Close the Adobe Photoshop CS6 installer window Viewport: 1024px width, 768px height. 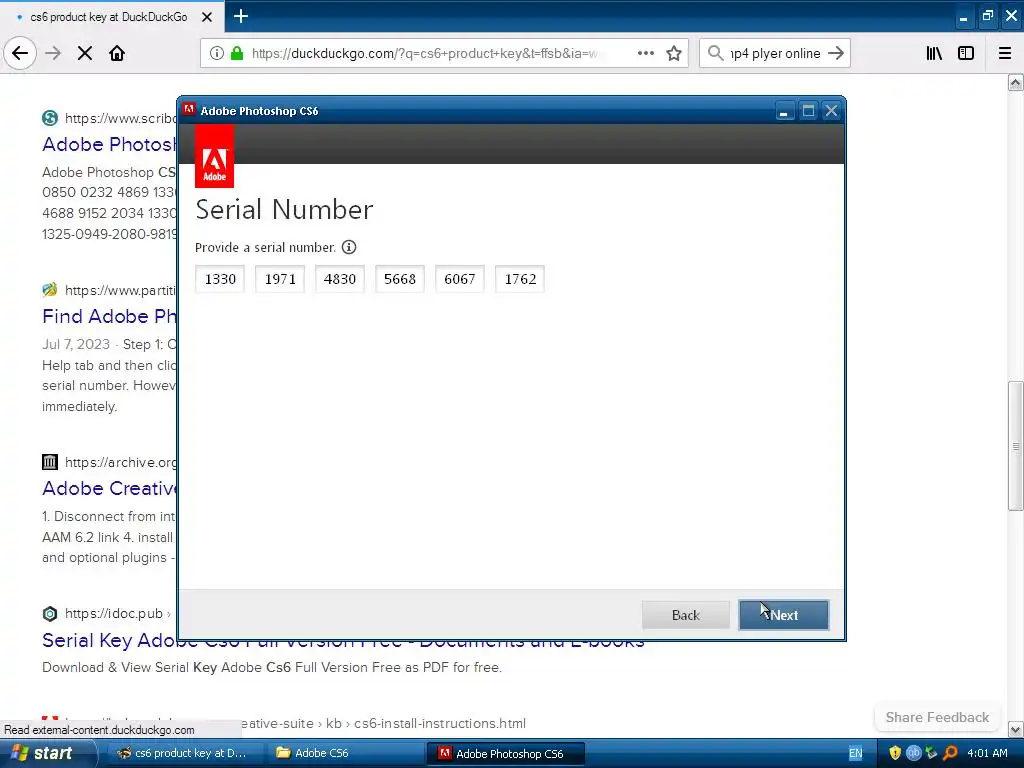click(x=831, y=111)
